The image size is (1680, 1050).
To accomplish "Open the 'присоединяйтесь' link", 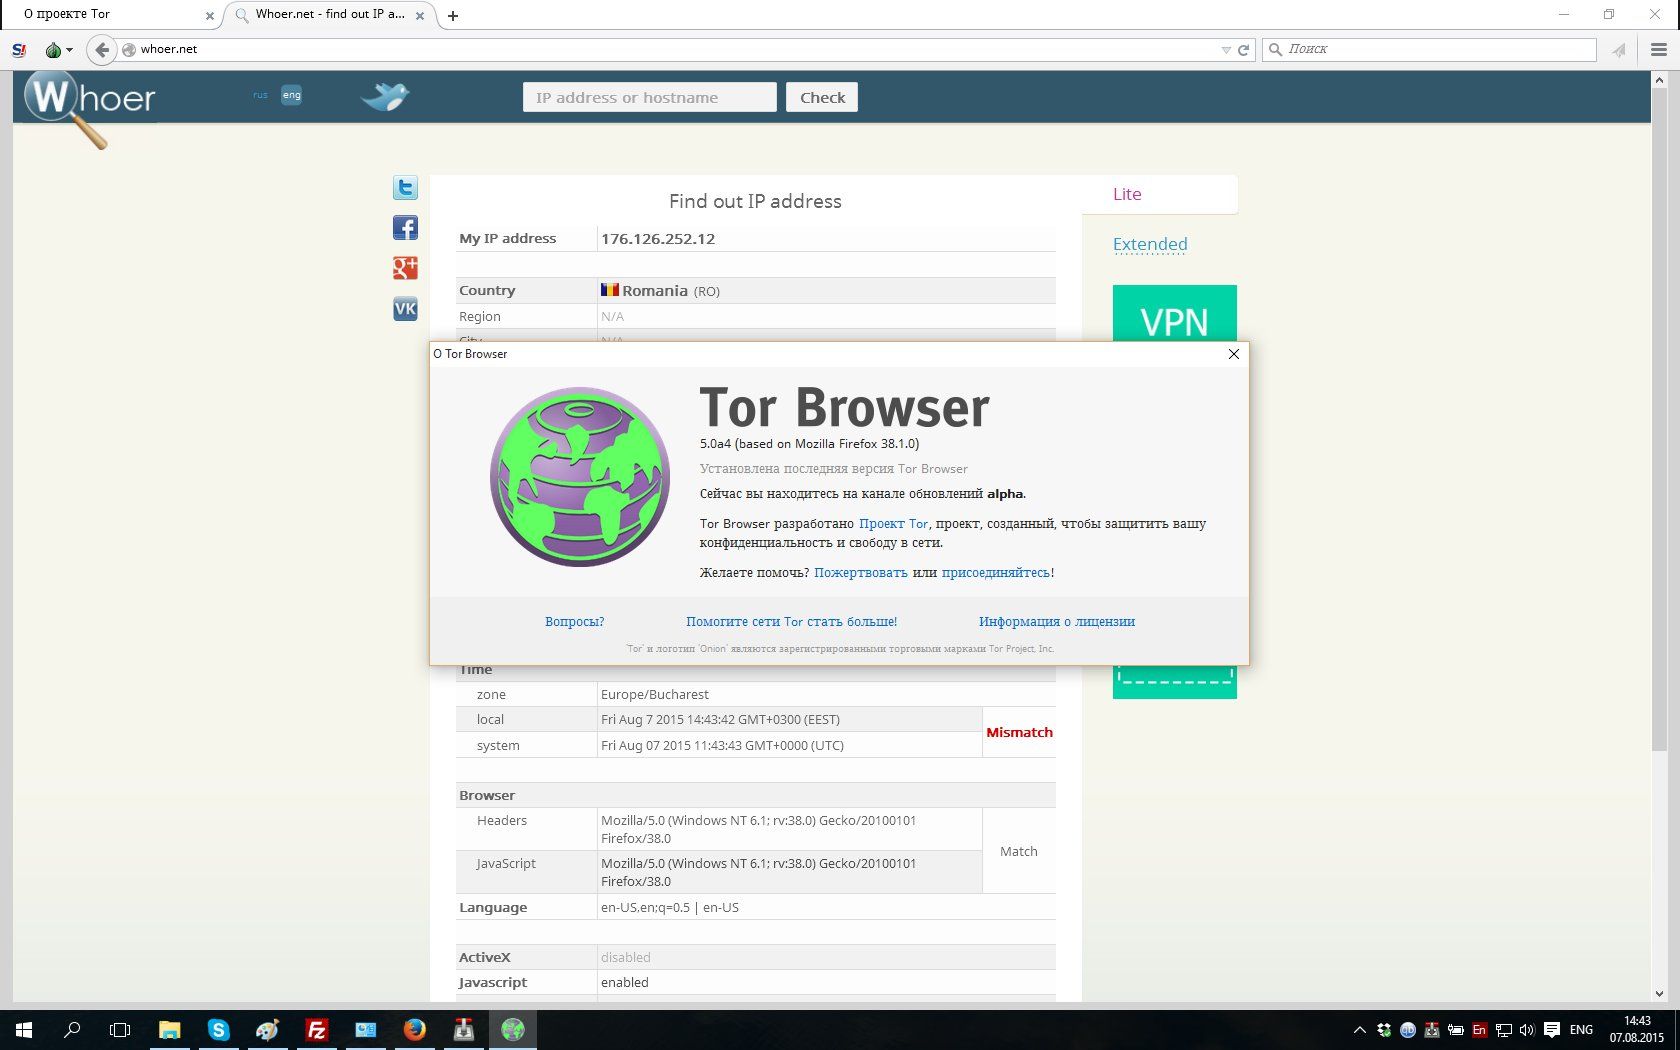I will 995,573.
